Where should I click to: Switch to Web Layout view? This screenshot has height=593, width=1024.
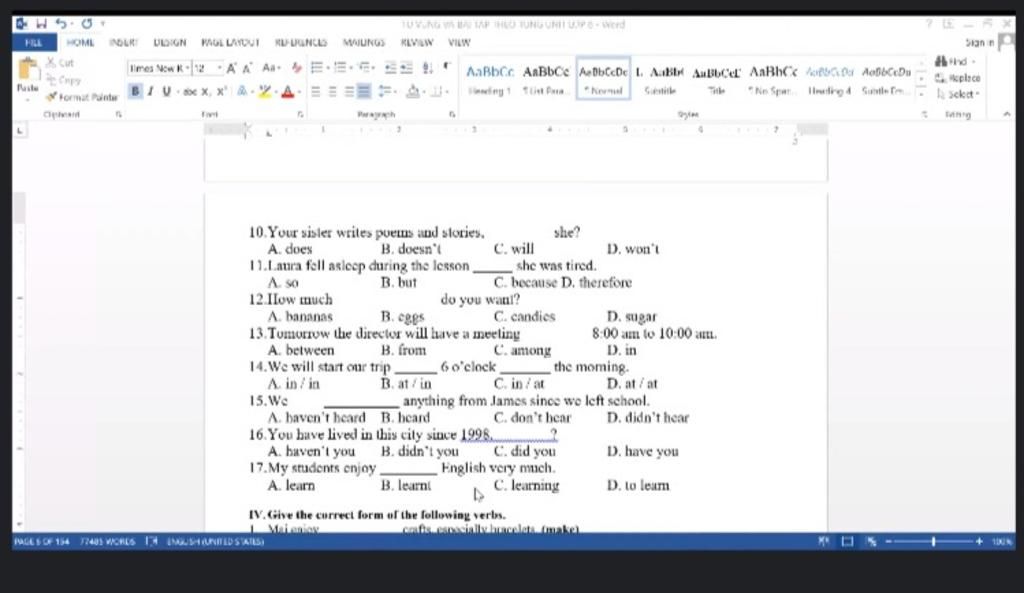871,541
